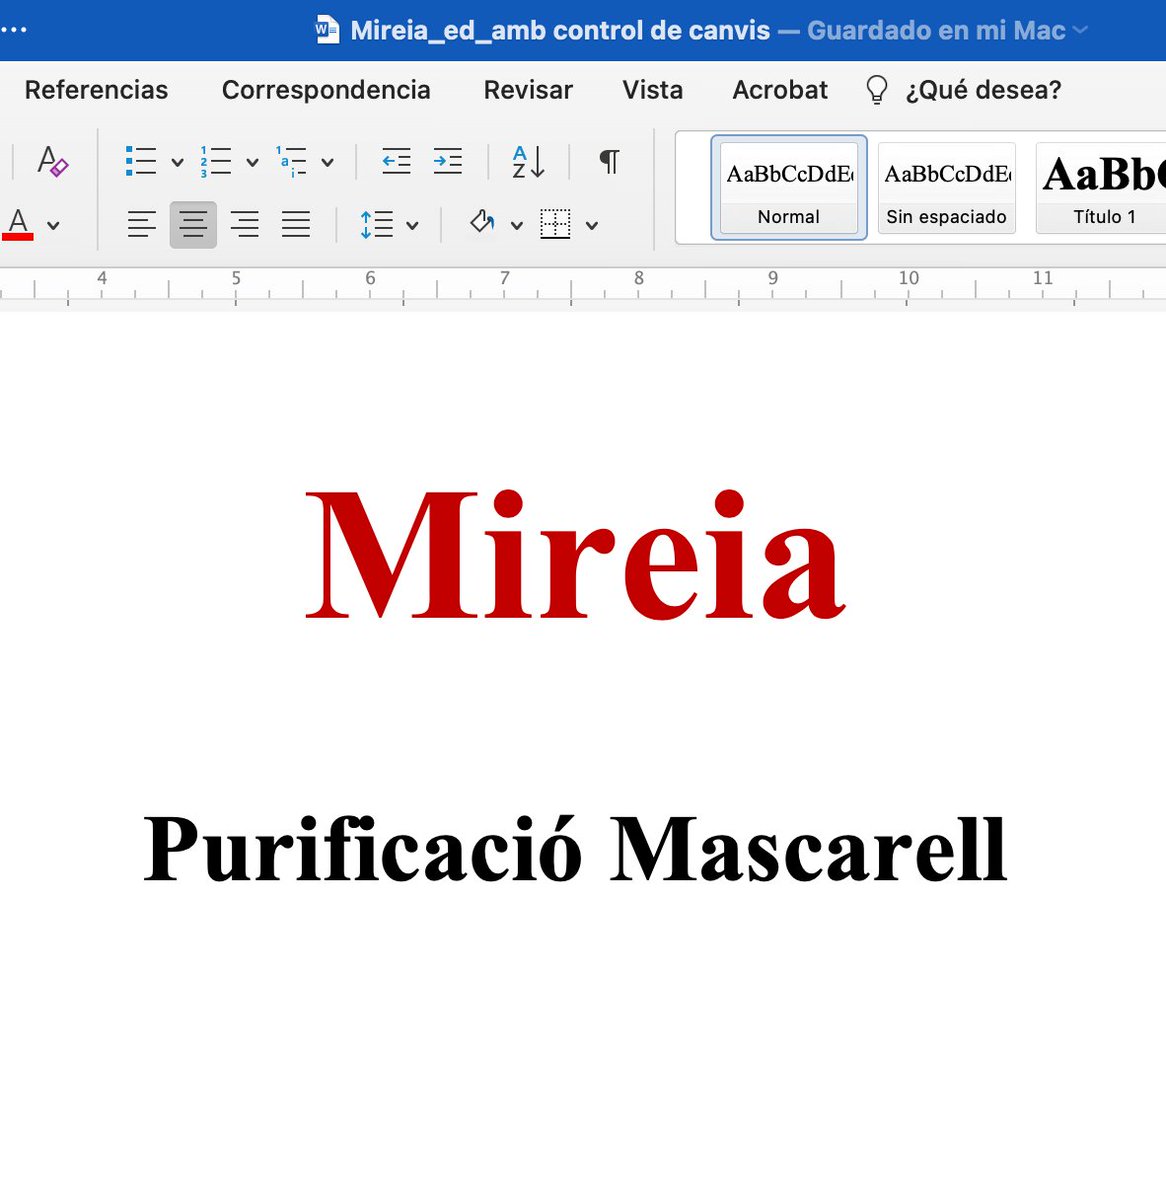
Task: Click the Word document icon in title bar
Action: click(x=327, y=29)
